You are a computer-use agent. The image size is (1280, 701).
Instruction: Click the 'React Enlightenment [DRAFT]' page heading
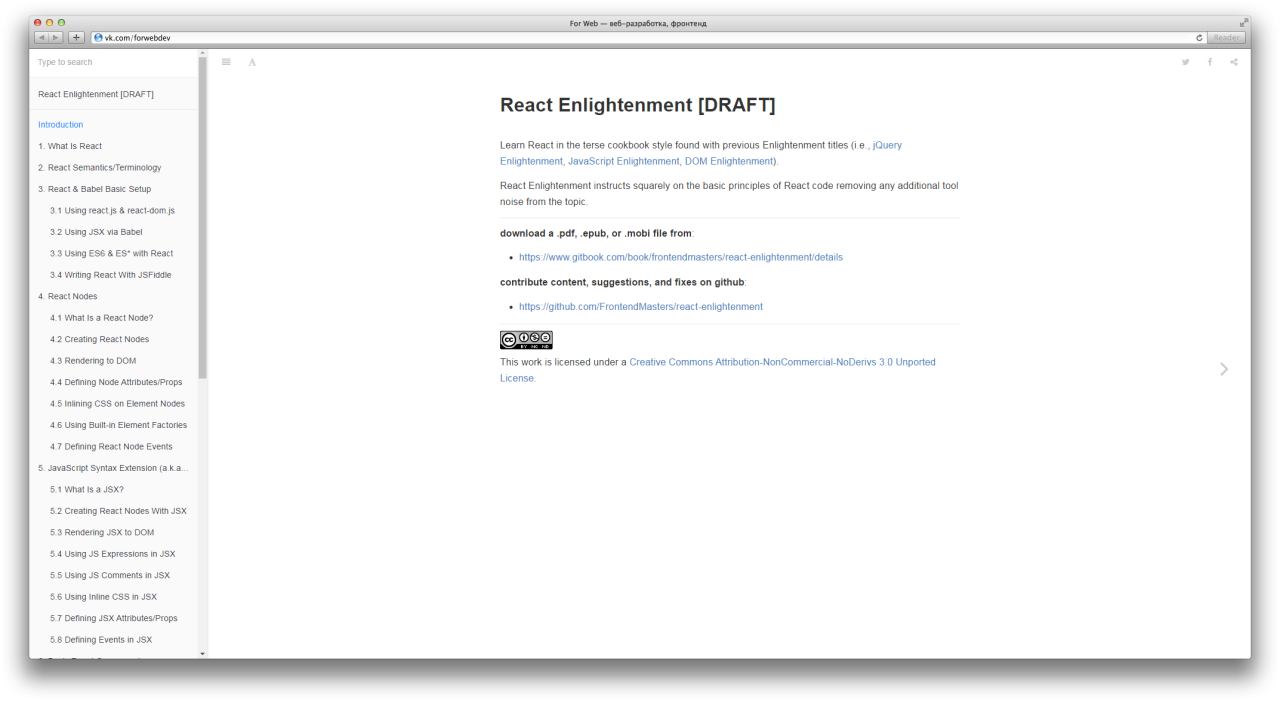637,105
